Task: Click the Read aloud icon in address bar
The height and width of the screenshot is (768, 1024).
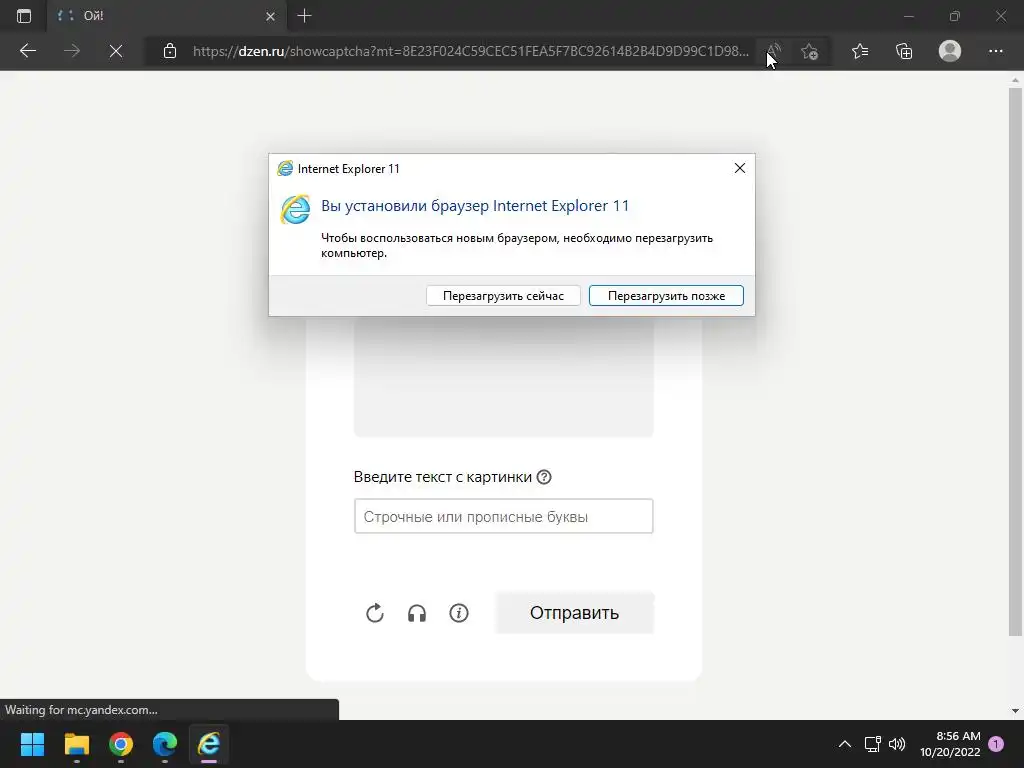Action: coord(774,51)
